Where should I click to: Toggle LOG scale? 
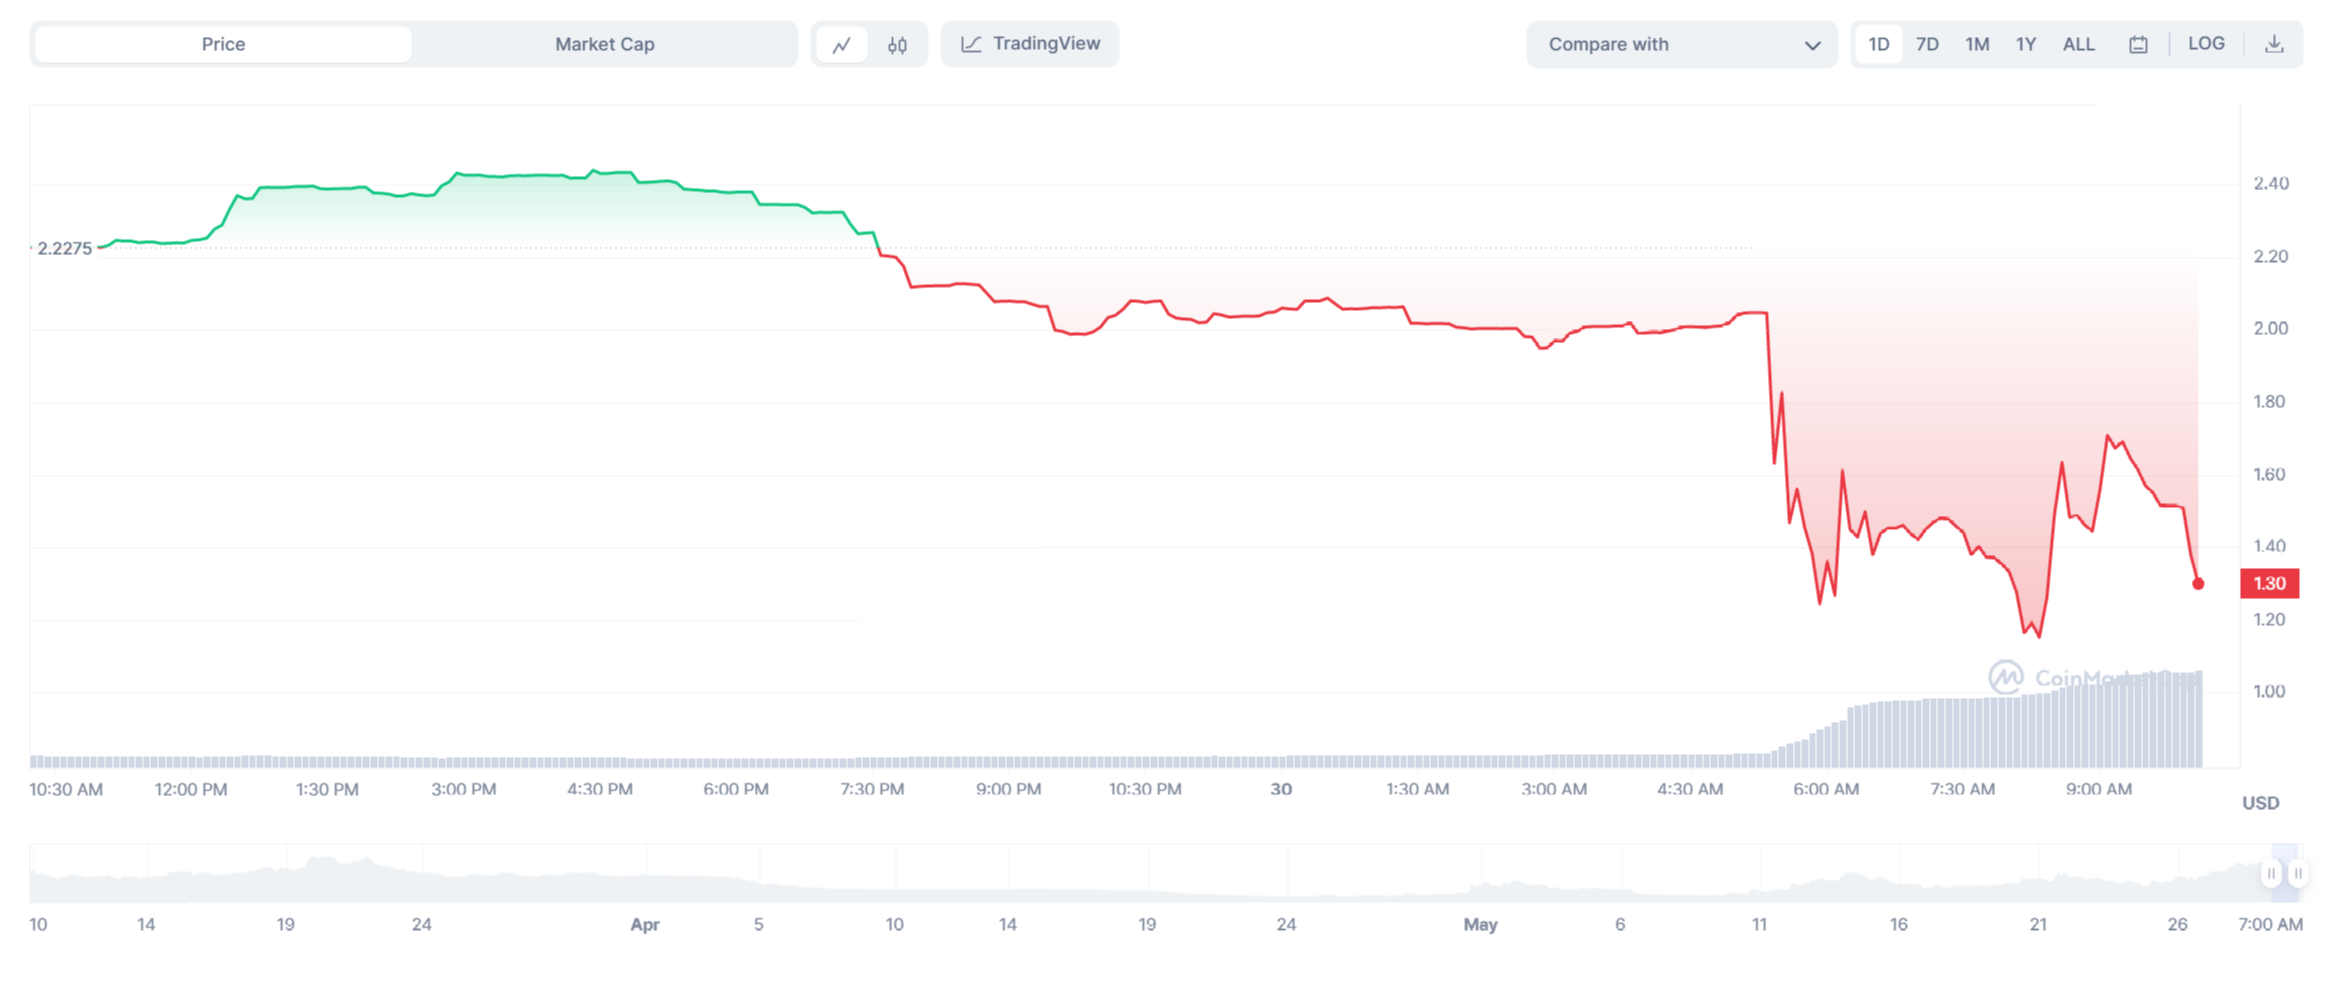(x=2206, y=44)
